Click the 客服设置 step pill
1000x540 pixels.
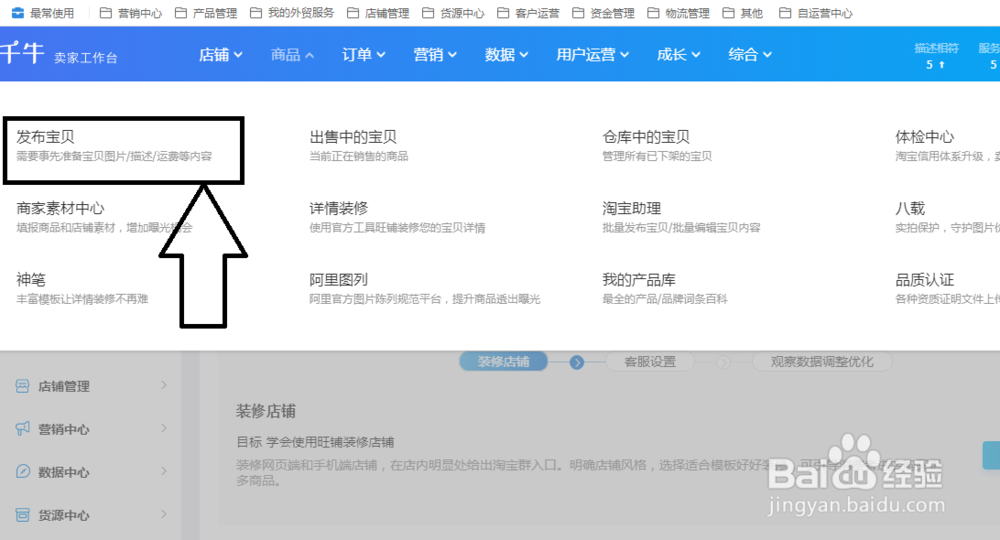(x=650, y=362)
